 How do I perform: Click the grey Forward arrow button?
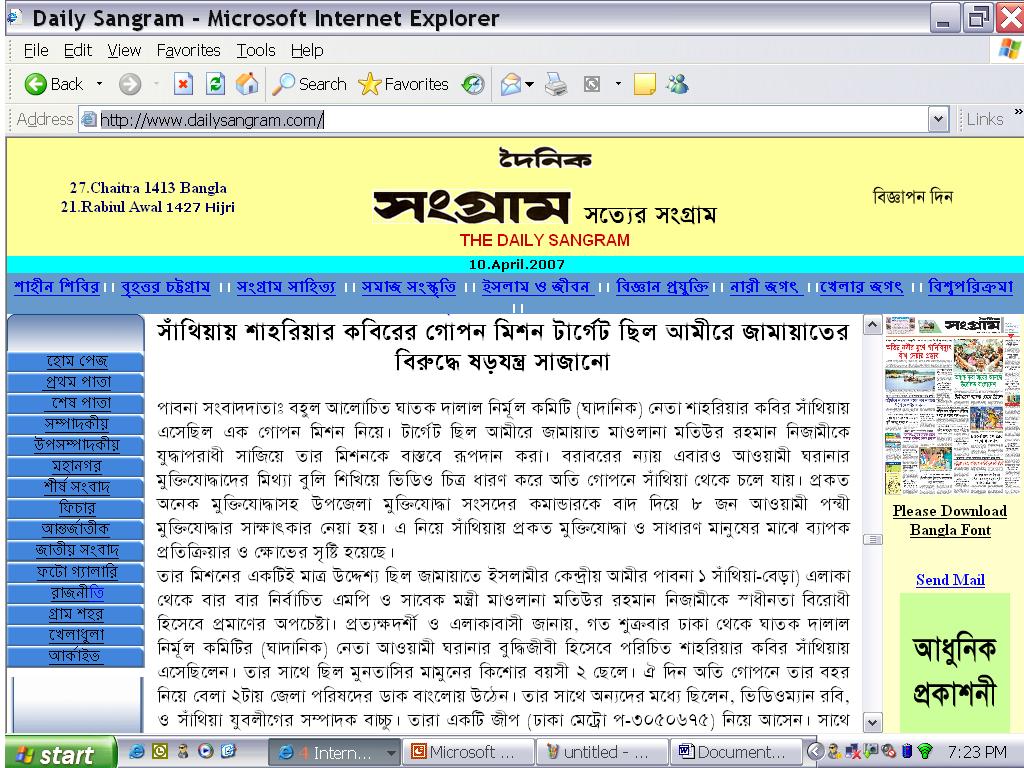(x=130, y=84)
